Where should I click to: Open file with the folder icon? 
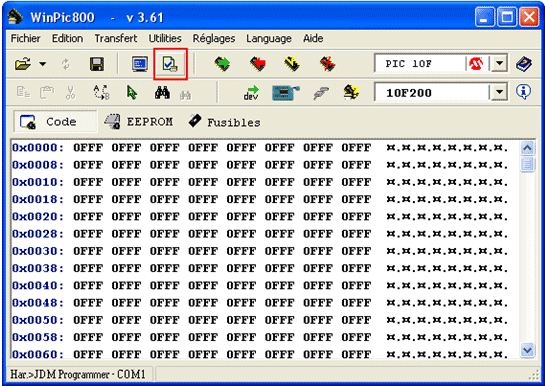tap(23, 64)
